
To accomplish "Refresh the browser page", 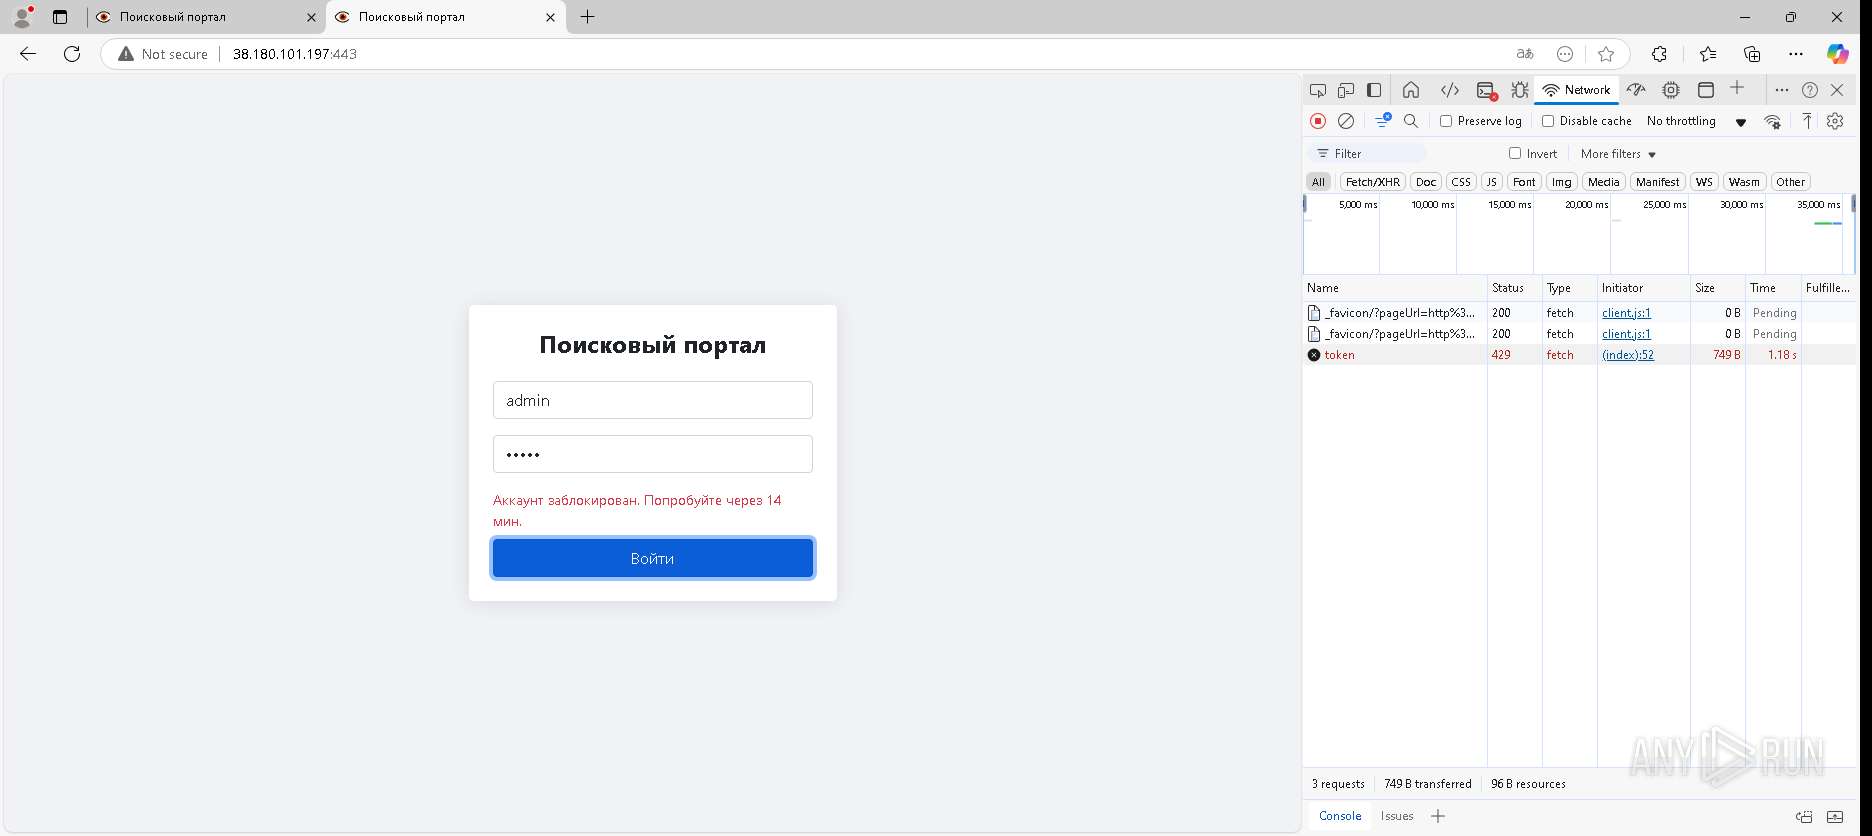I will 72,54.
